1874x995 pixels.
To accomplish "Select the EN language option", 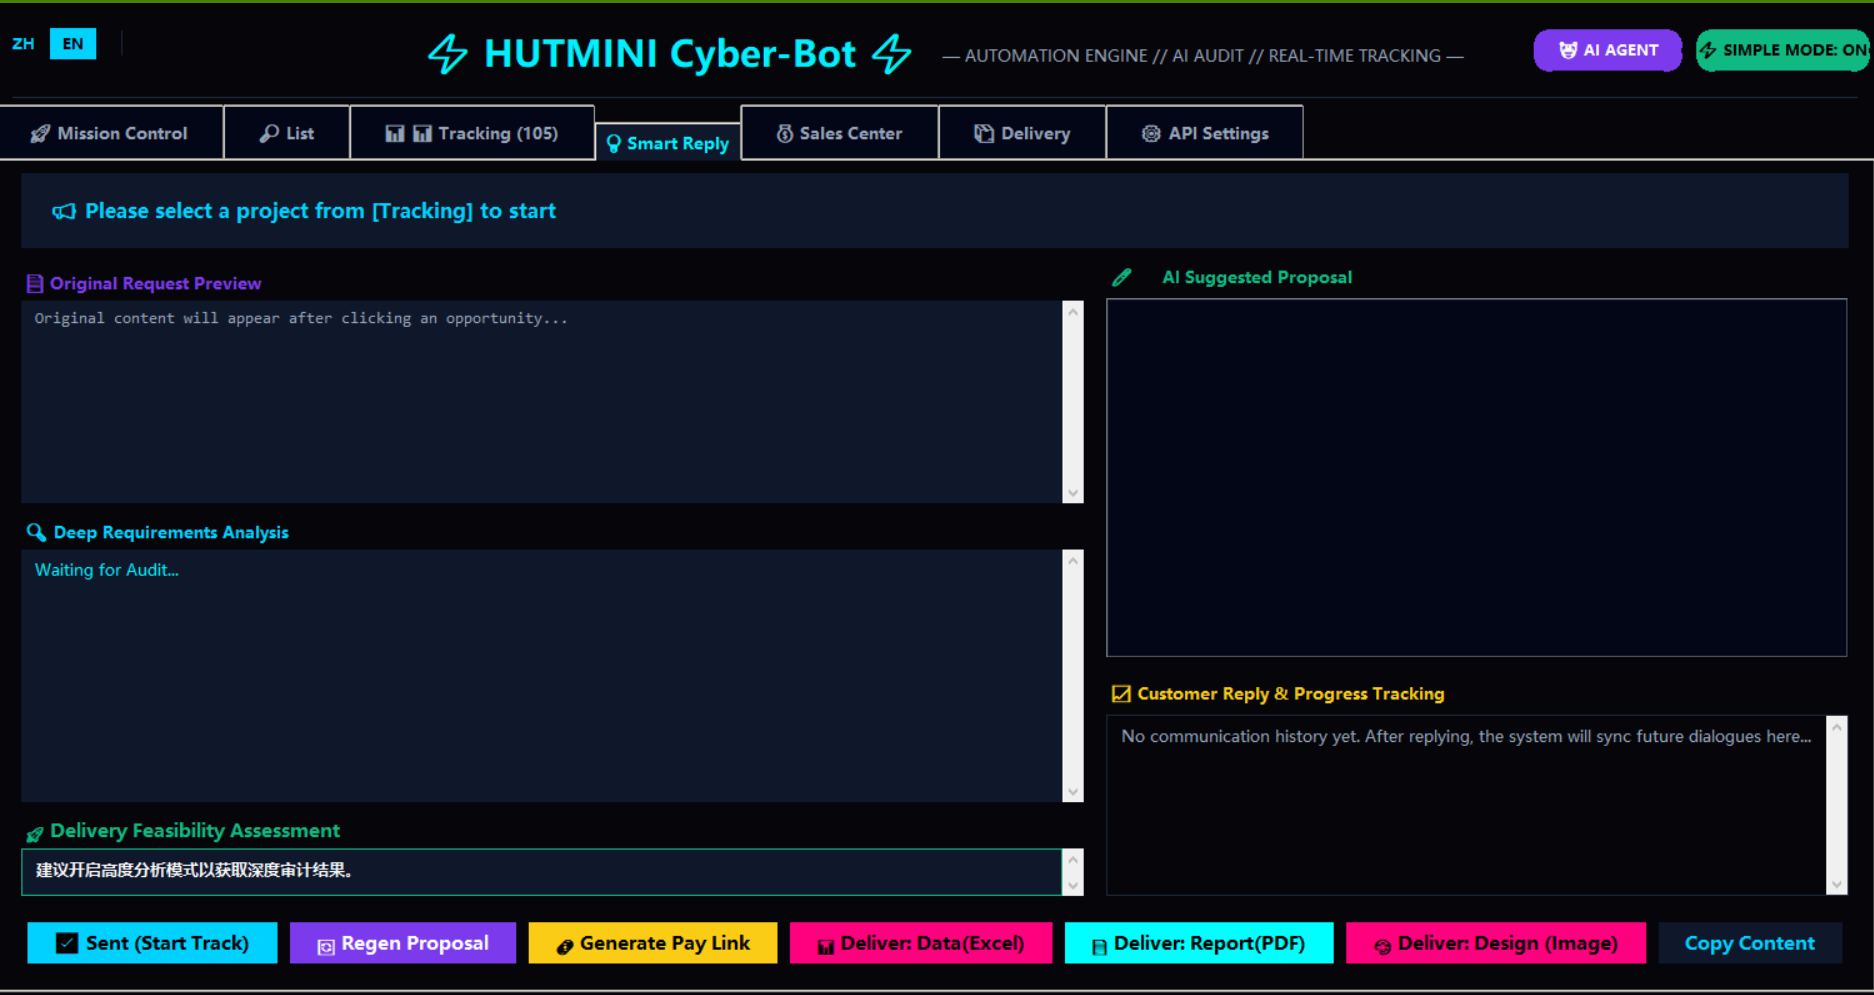I will [x=72, y=43].
